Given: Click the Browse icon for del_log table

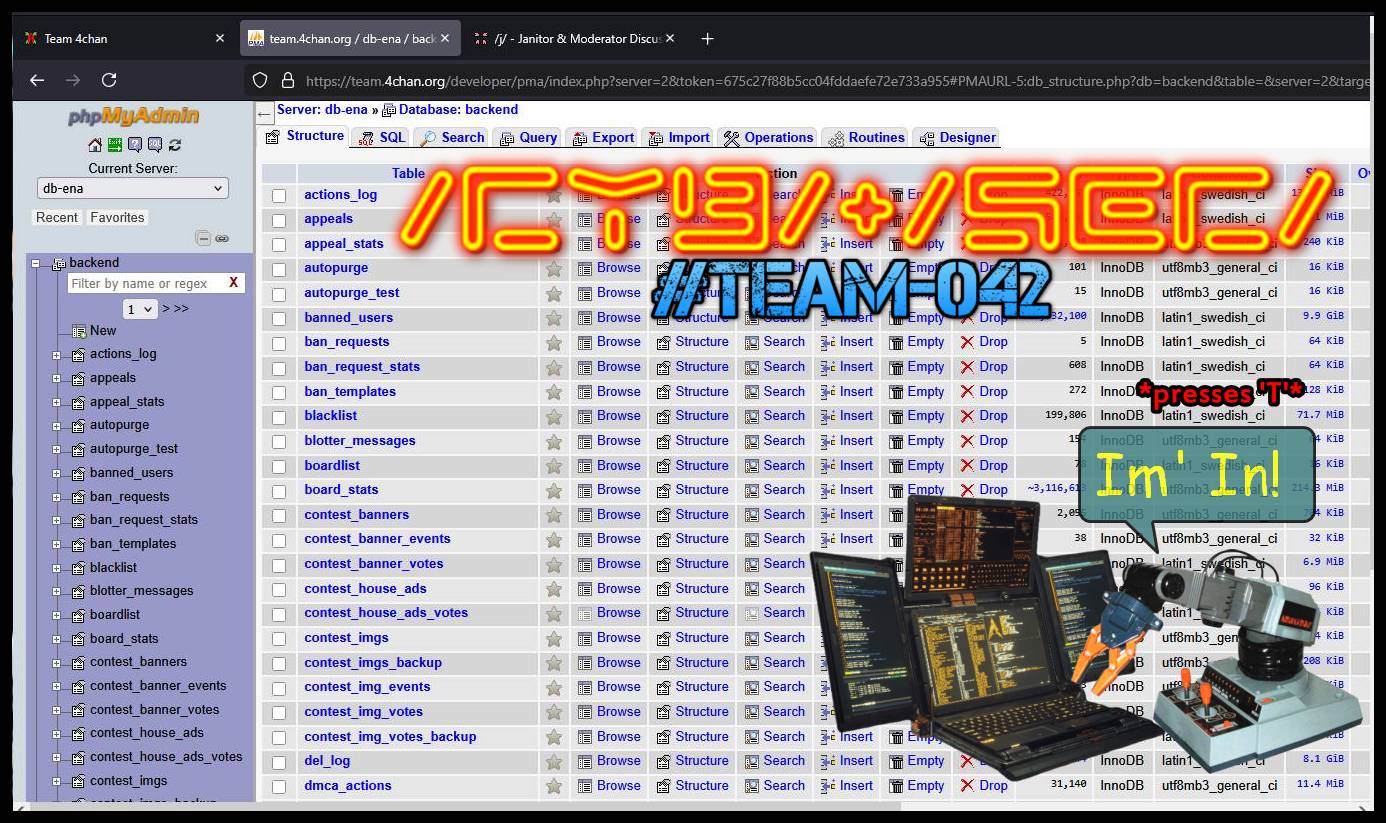Looking at the screenshot, I should click(x=585, y=761).
